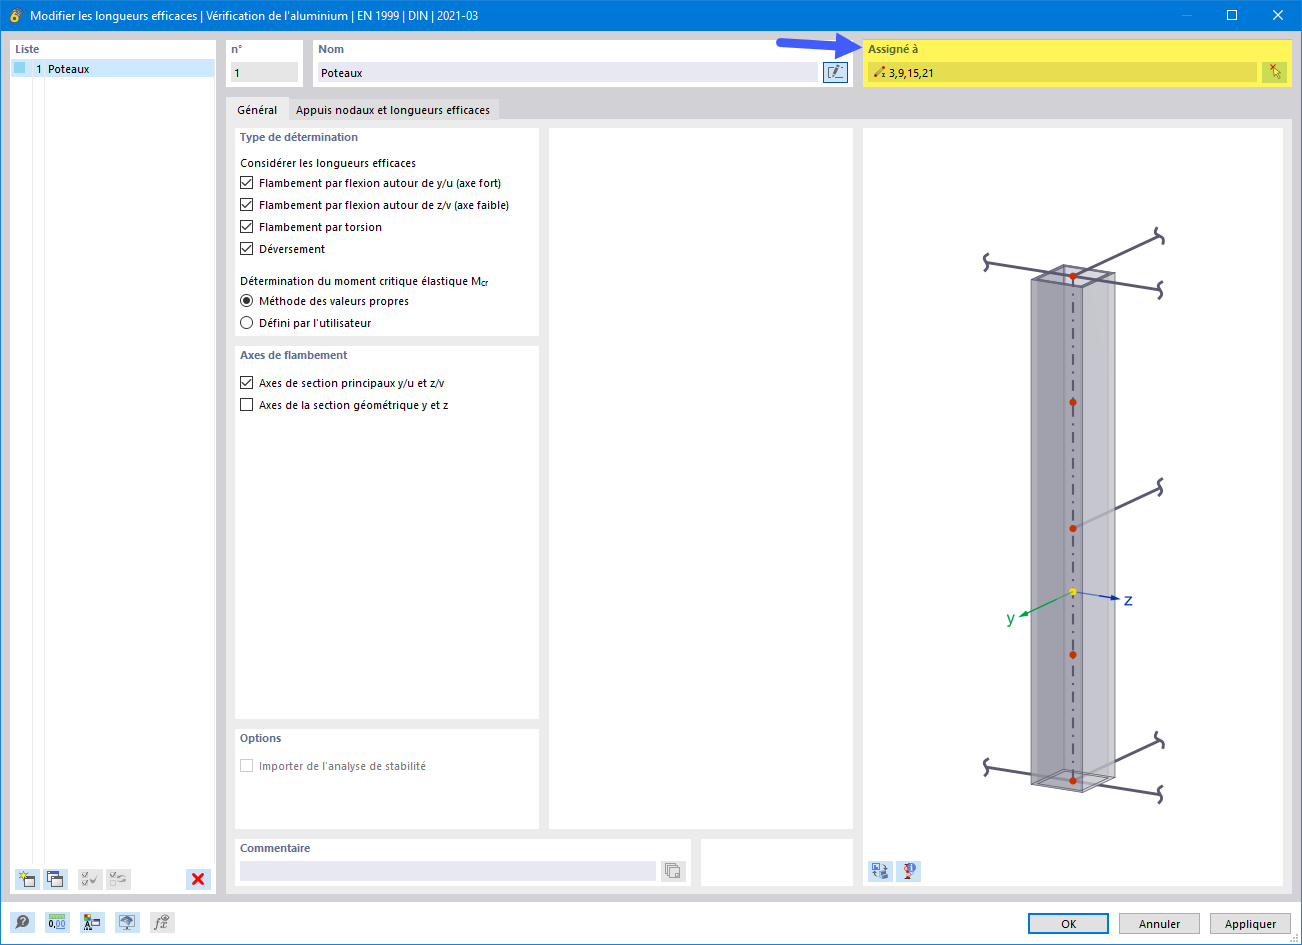Delete the selected list entry with red X
The height and width of the screenshot is (945, 1302).
pyautogui.click(x=198, y=879)
